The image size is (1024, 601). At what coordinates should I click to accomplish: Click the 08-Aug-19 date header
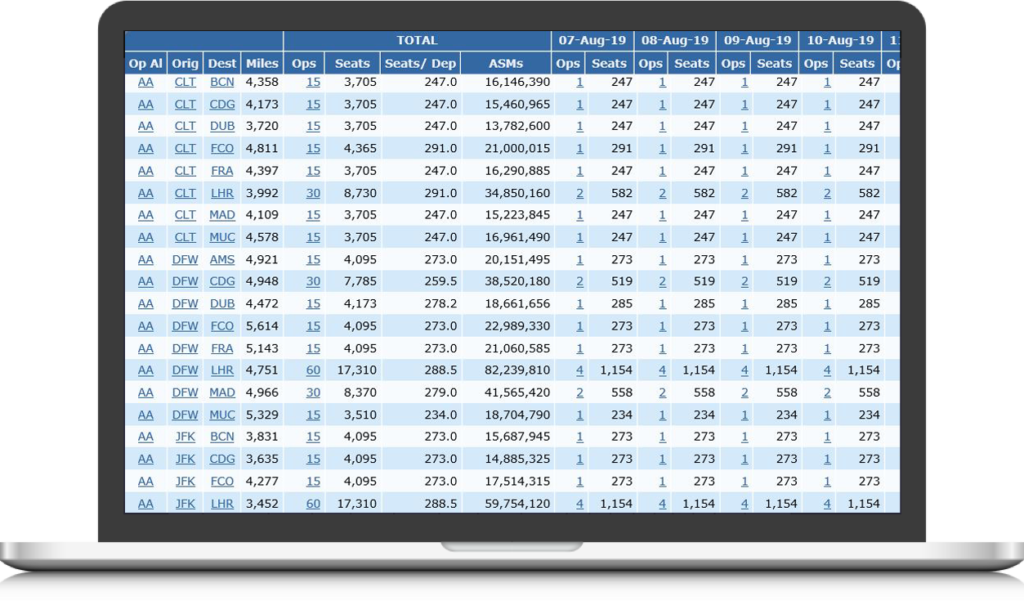point(675,41)
